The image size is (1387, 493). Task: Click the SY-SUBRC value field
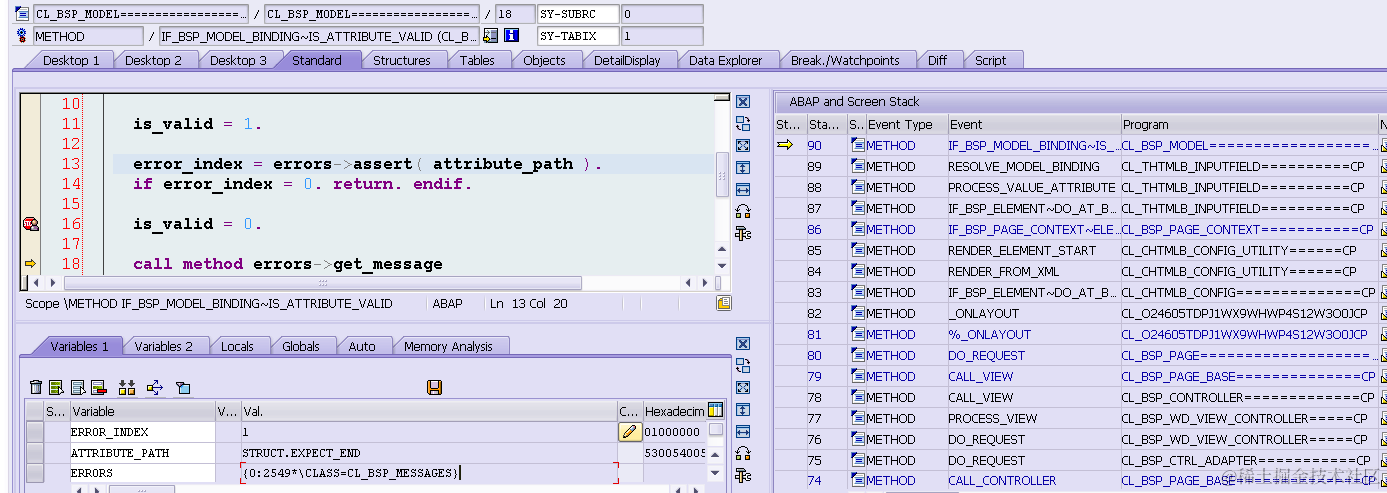(x=660, y=14)
